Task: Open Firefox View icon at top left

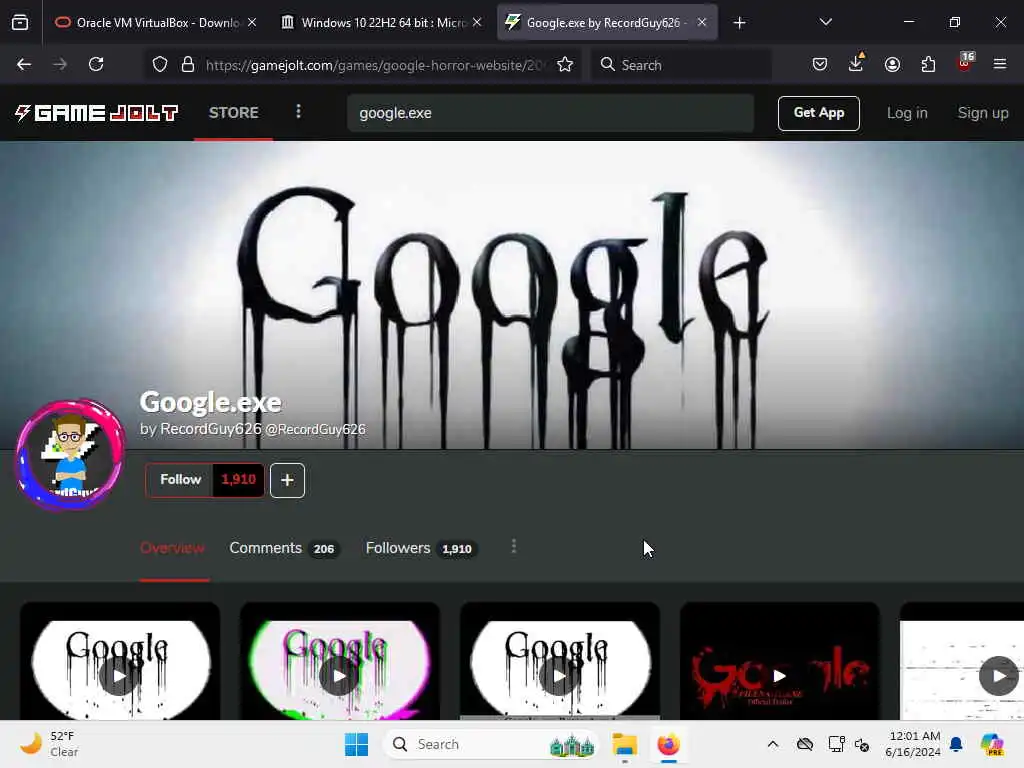Action: coord(20,23)
